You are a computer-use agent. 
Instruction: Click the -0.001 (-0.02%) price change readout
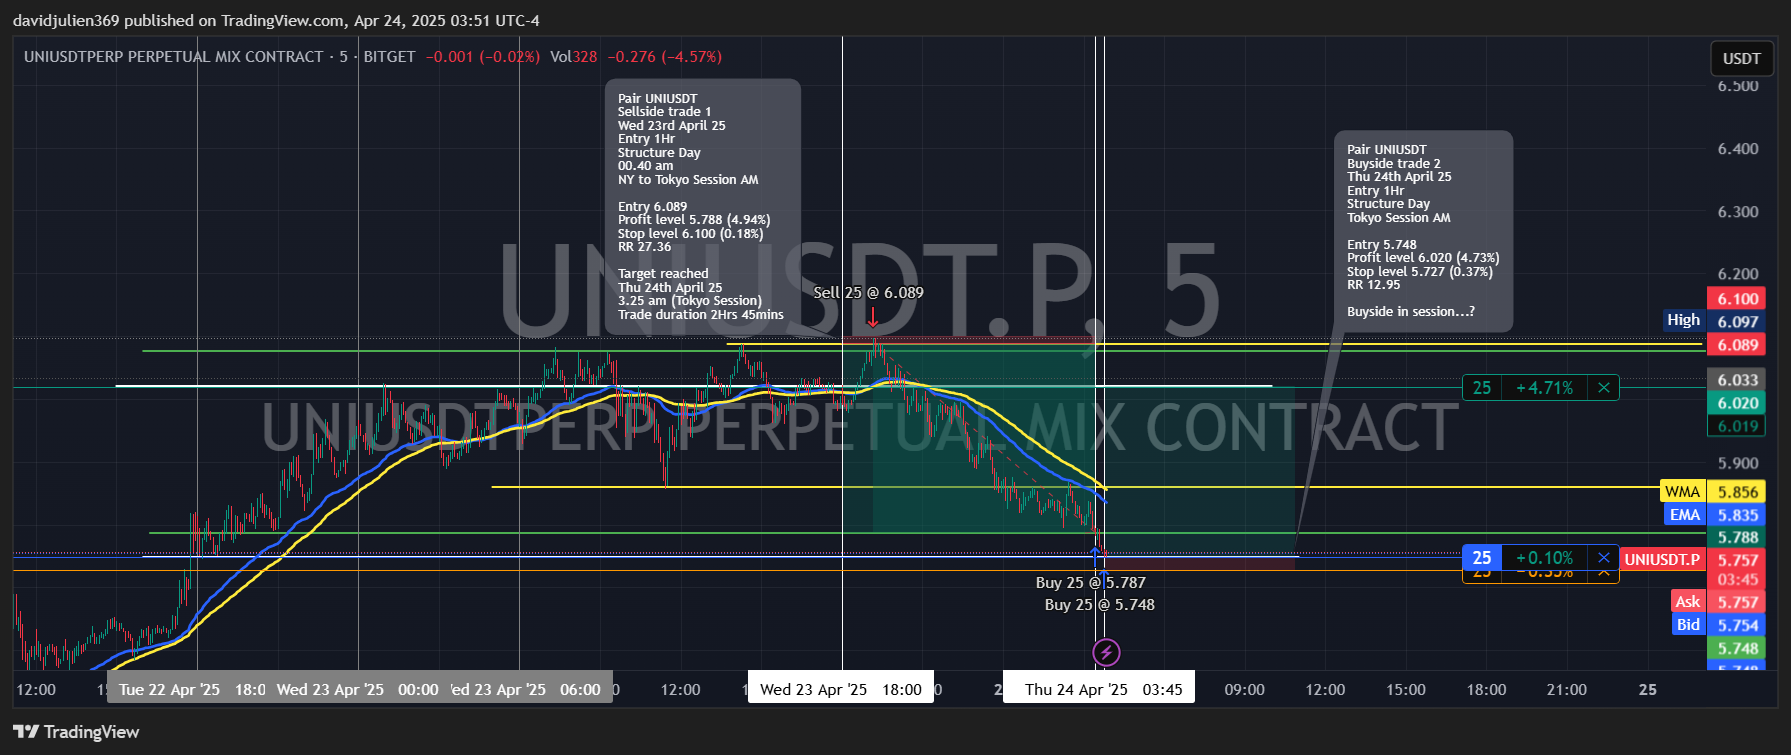click(x=483, y=57)
